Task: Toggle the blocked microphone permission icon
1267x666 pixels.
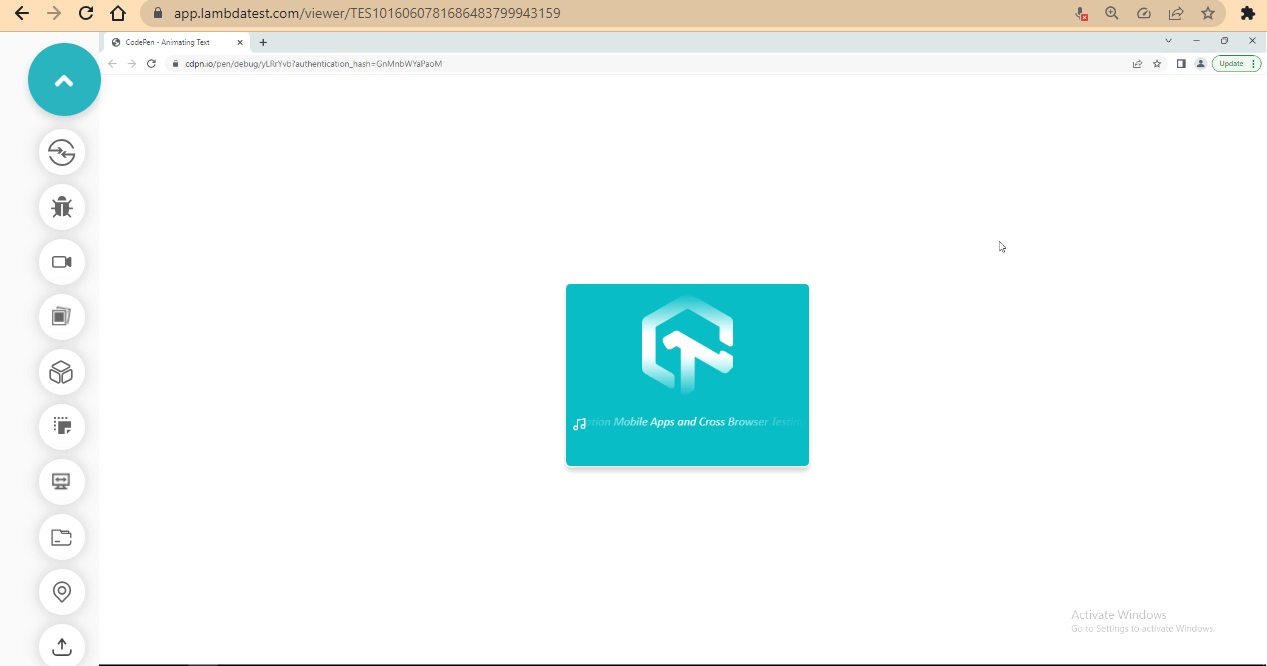Action: 1080,14
